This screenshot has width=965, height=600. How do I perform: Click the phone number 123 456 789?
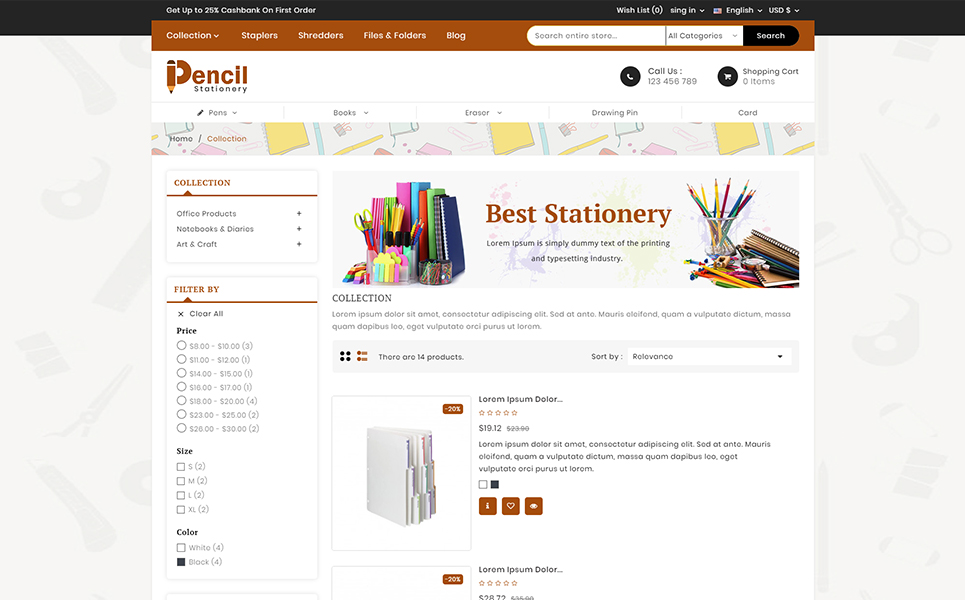pyautogui.click(x=672, y=81)
